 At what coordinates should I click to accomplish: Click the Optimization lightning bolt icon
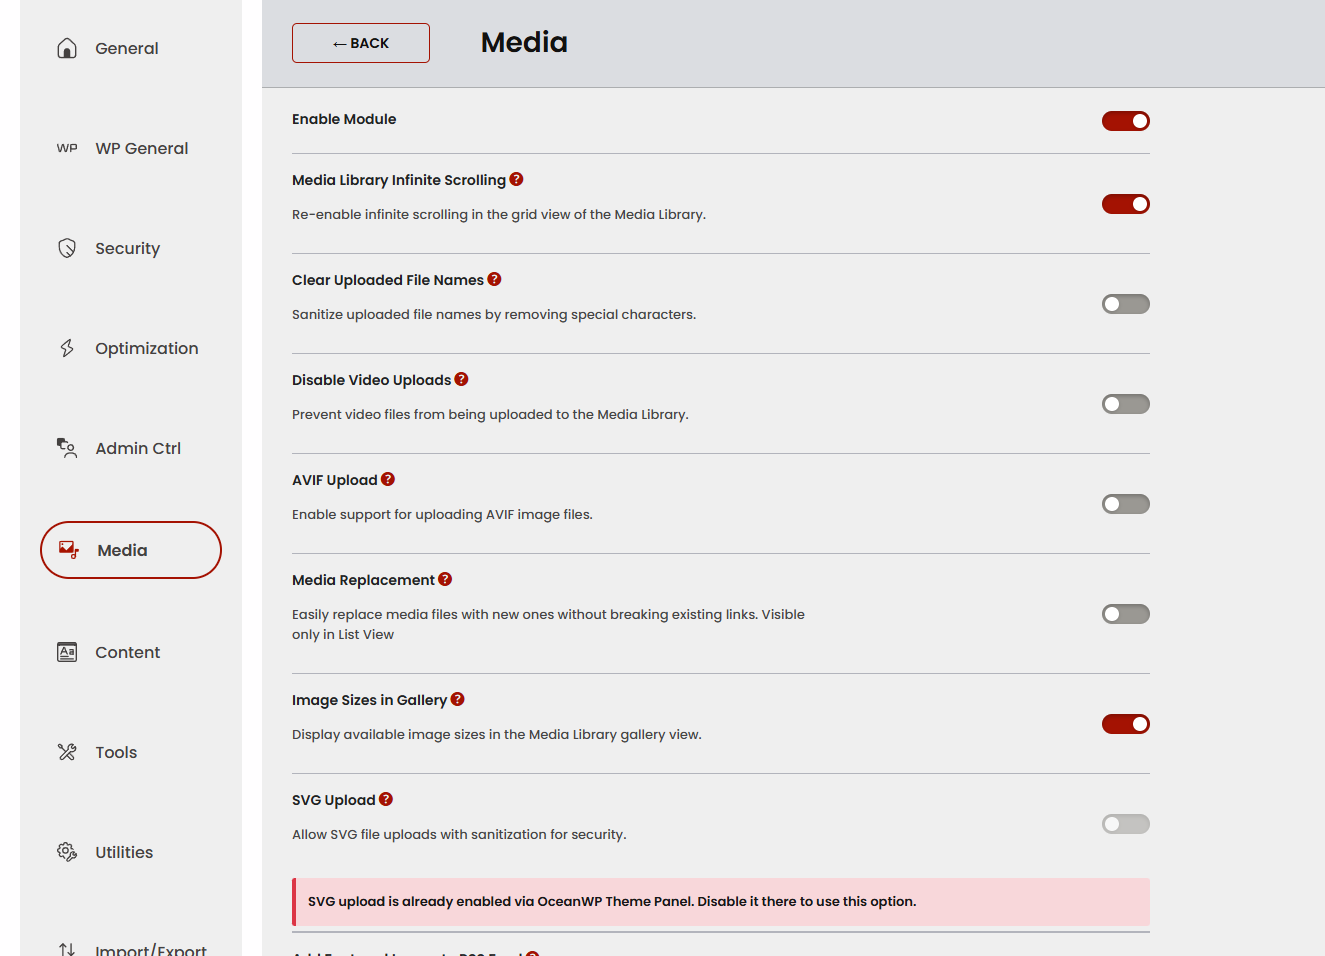pyautogui.click(x=66, y=348)
